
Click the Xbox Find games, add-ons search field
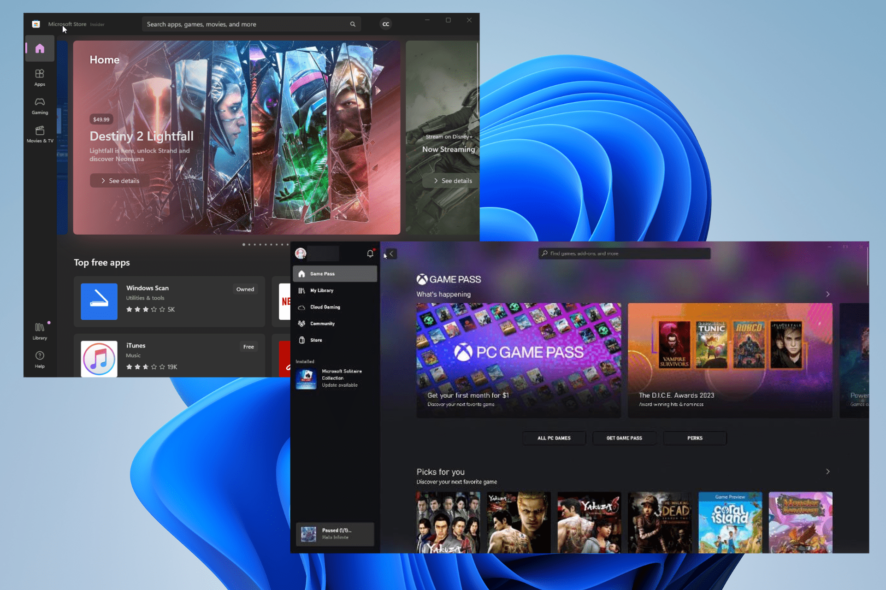pos(624,253)
